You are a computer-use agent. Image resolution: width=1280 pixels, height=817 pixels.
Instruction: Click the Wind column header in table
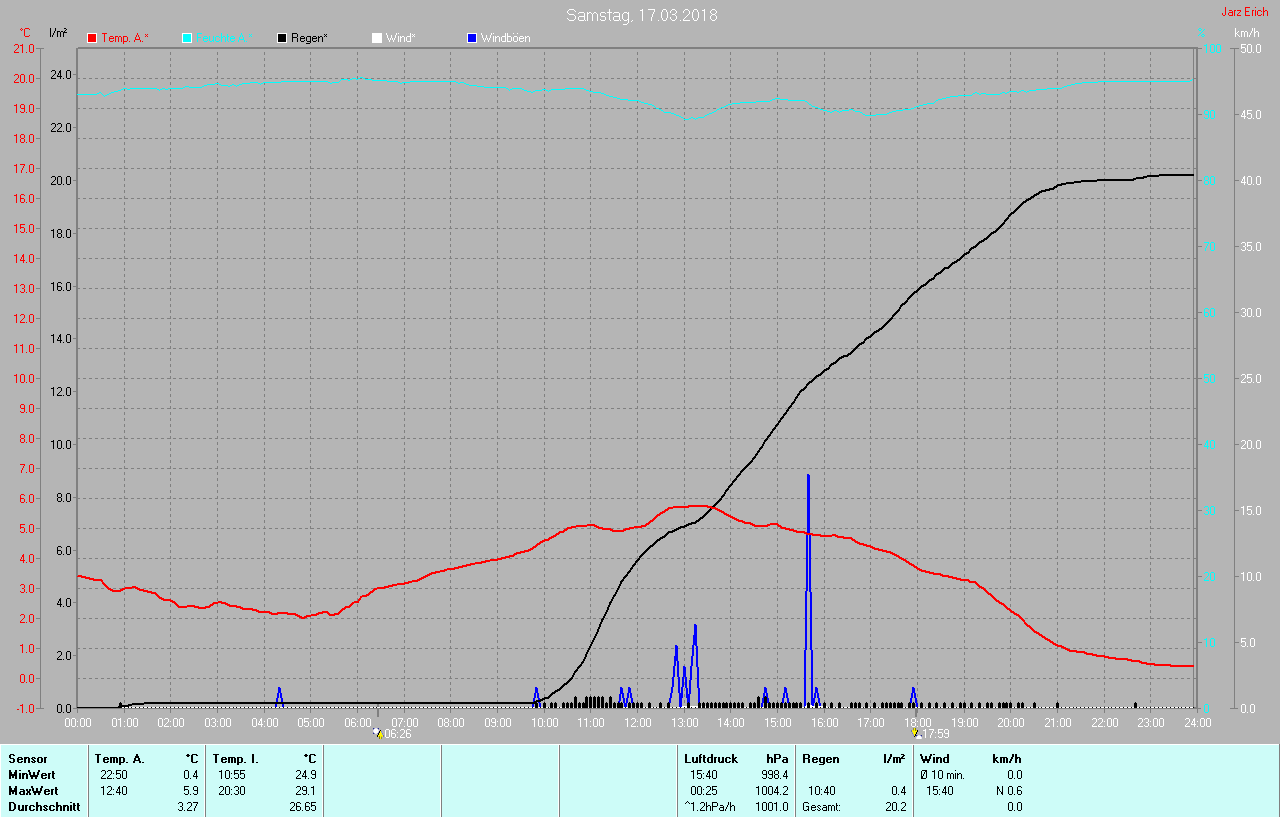tap(935, 759)
